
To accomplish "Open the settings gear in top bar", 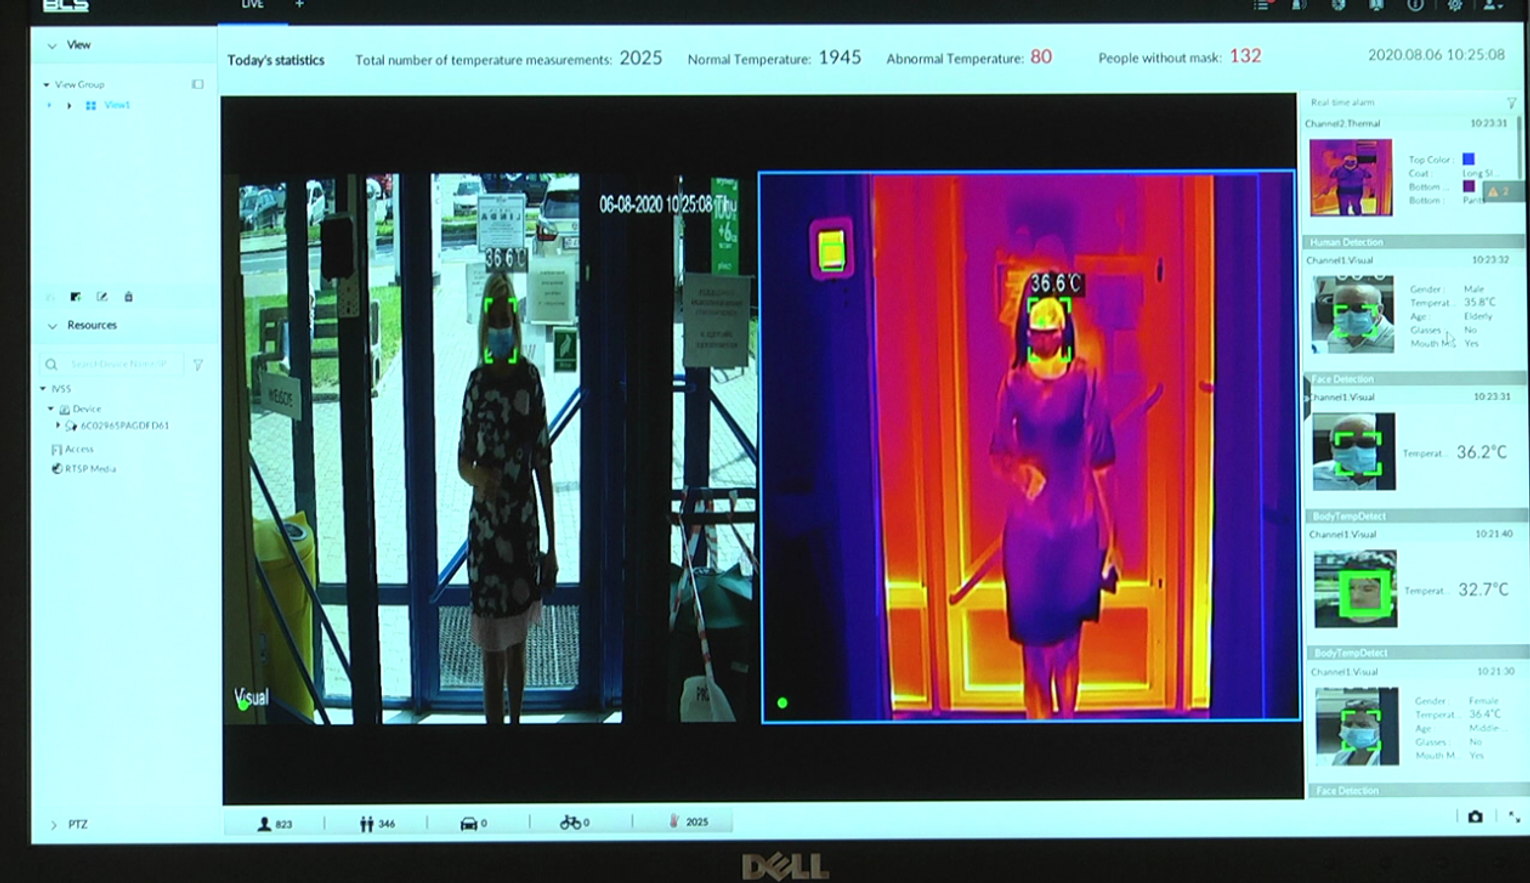I will 1454,5.
